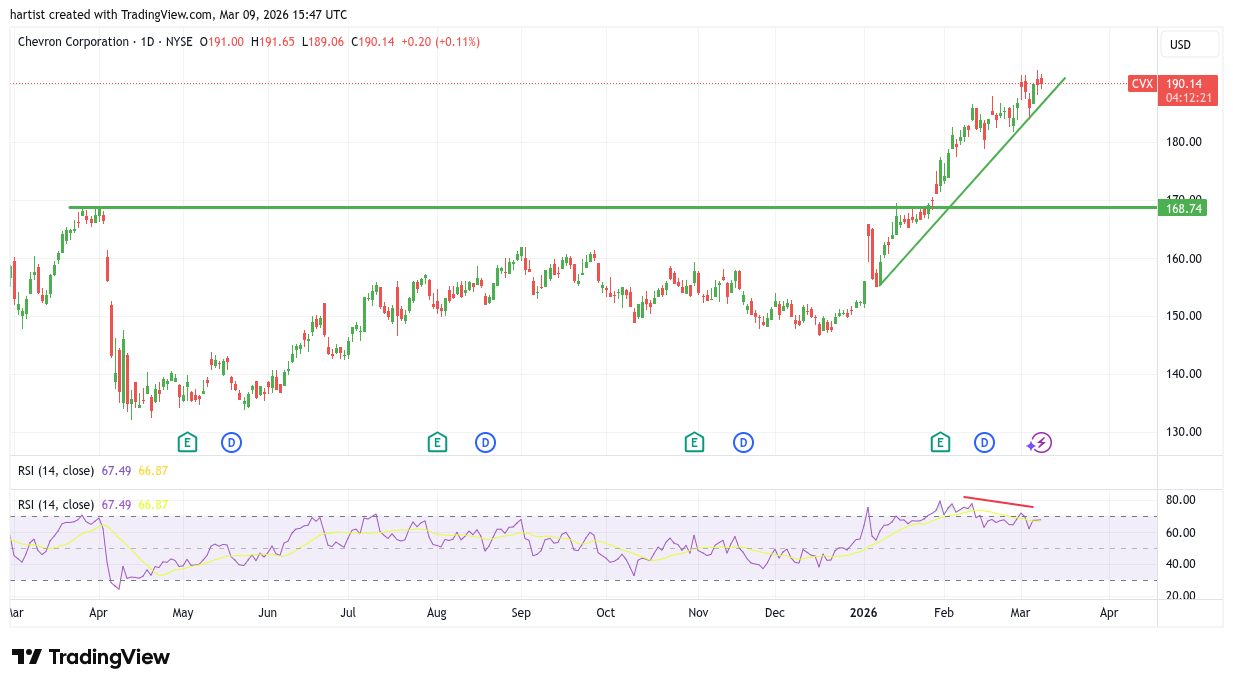Viewport: 1233px width, 687px height.
Task: Select the red 190.14 current price label
Action: click(x=1189, y=84)
